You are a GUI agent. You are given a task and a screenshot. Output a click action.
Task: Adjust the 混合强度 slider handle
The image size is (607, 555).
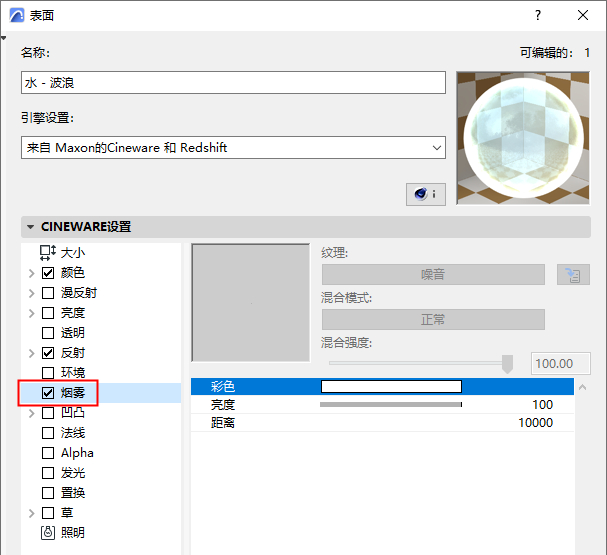coord(507,364)
